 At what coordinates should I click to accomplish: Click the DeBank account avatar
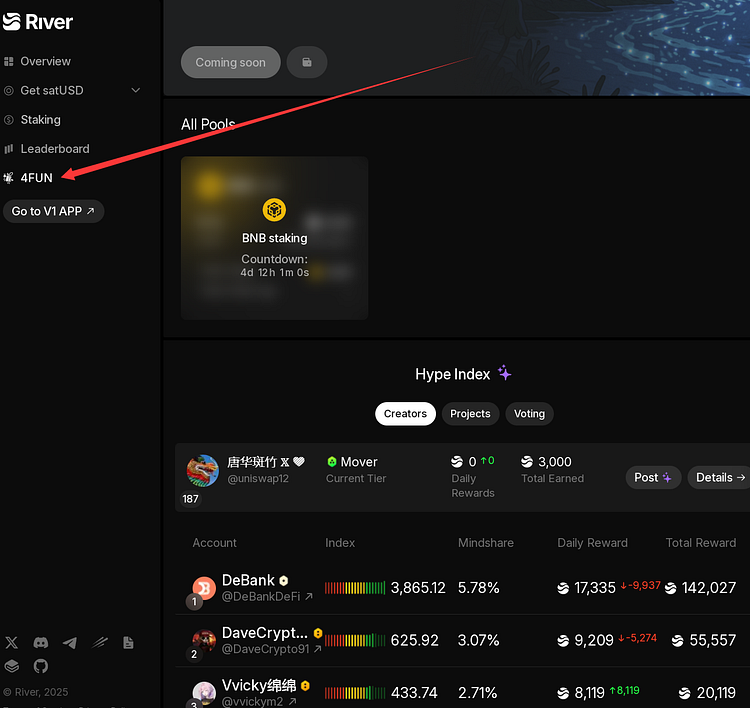click(204, 588)
